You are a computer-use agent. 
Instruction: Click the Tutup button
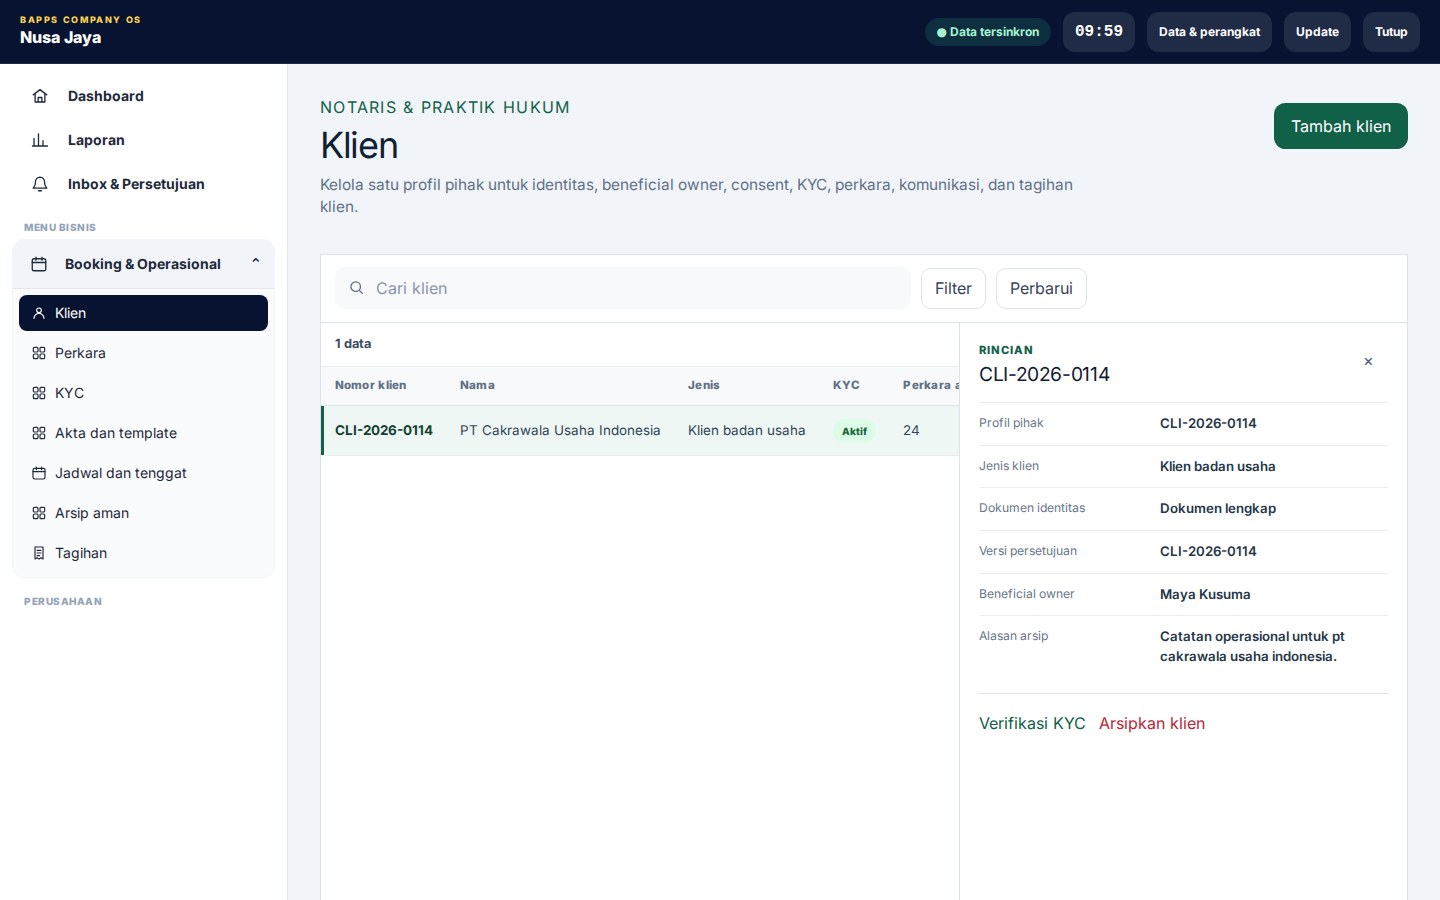click(1391, 32)
